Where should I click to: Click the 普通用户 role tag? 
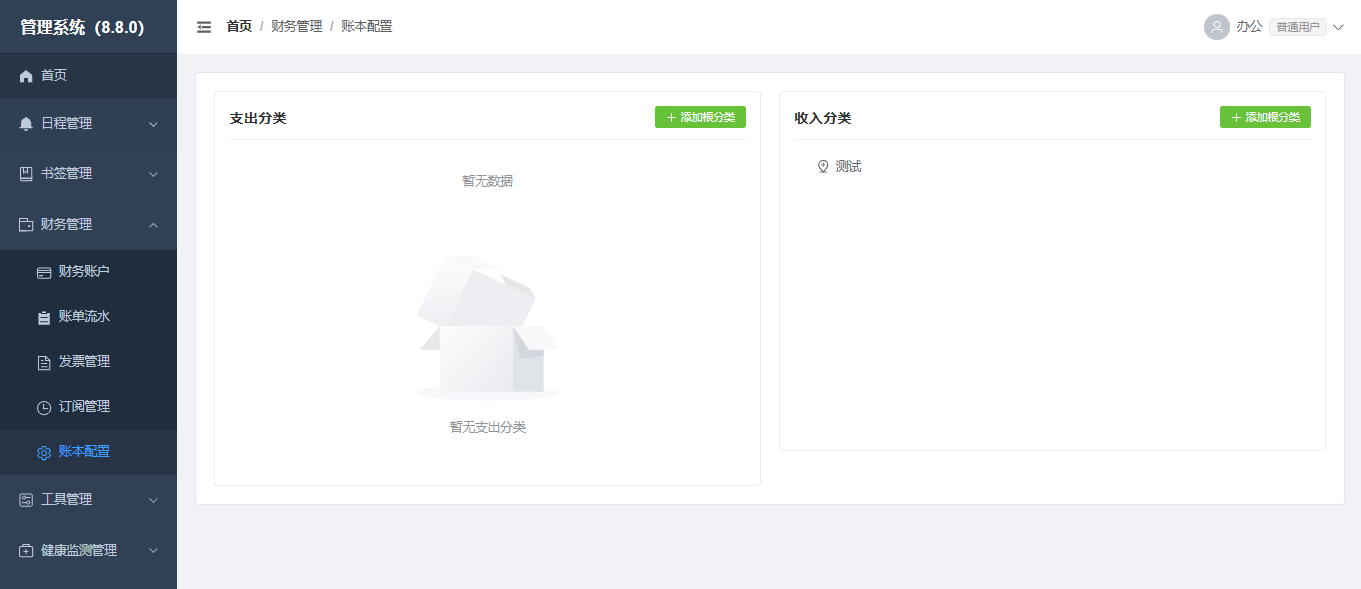[x=1298, y=27]
